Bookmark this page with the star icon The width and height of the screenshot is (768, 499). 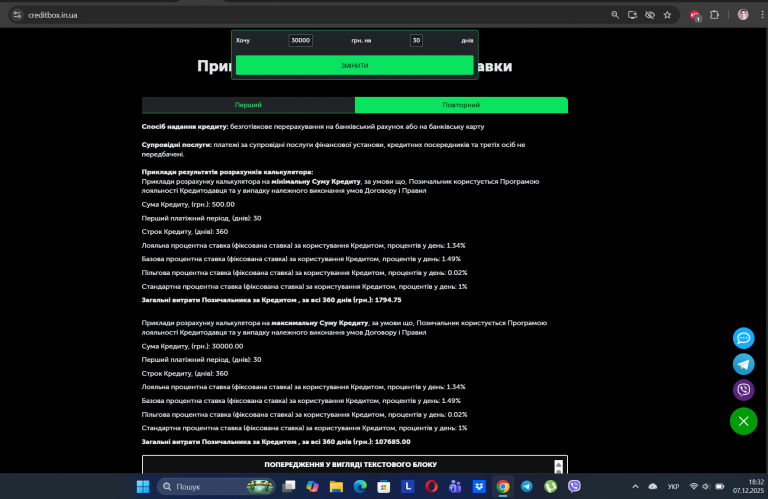(x=667, y=15)
